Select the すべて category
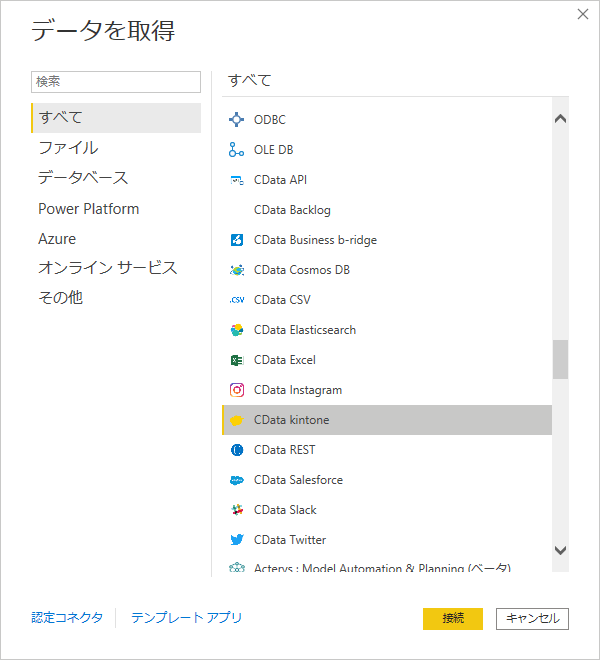 [116, 118]
